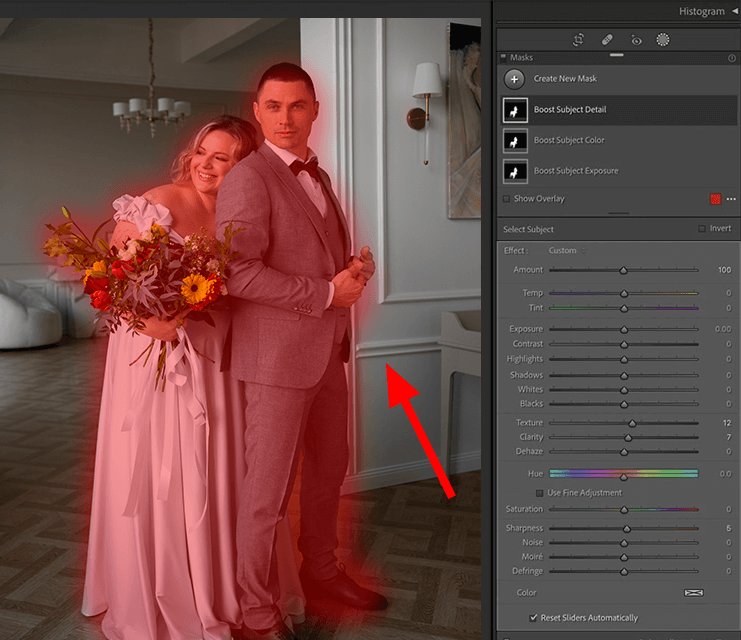Click the Boost Subject Detail mask thumbnail
Image resolution: width=741 pixels, height=640 pixels.
click(x=515, y=110)
